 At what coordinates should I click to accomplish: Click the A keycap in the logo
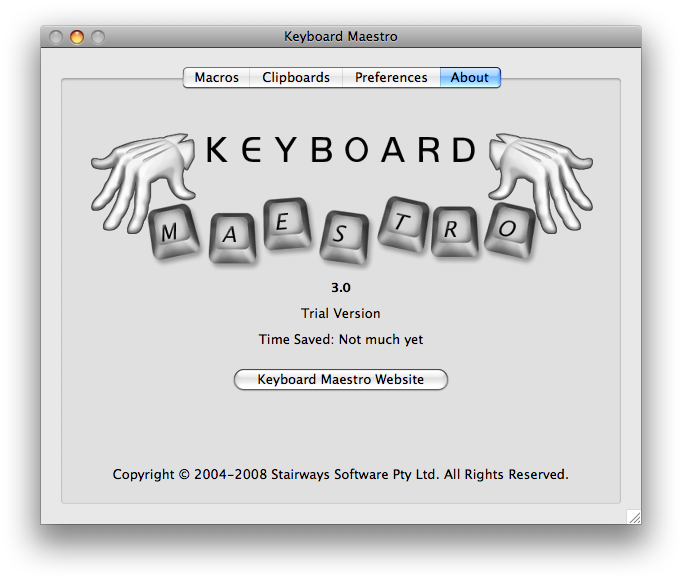232,237
